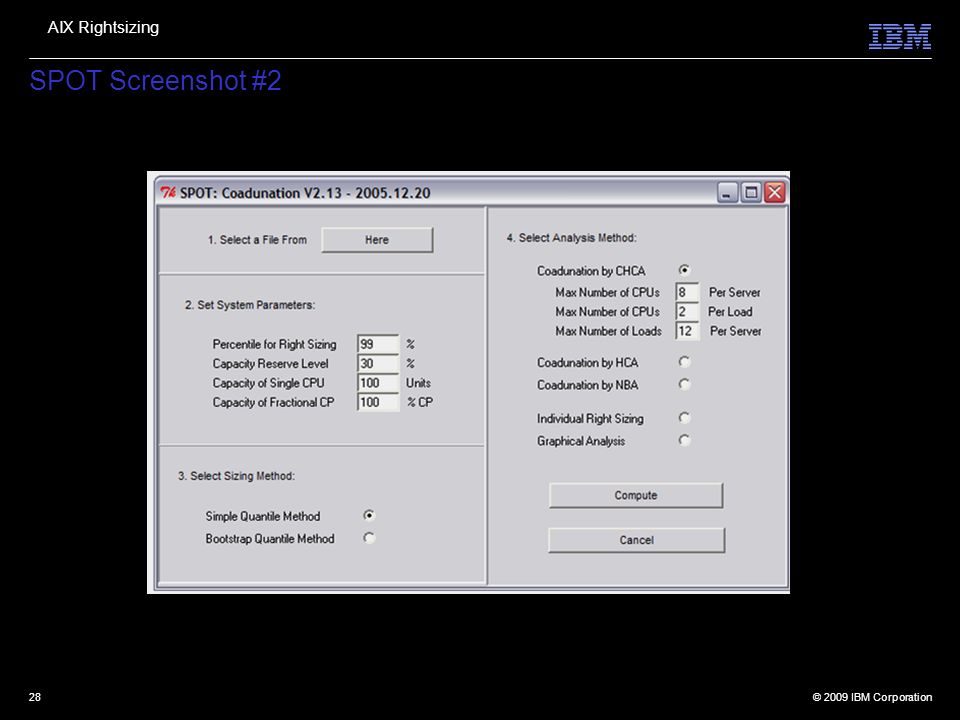The width and height of the screenshot is (960, 720).
Task: Click the '% CP' label beside Fractional CP
Action: click(x=420, y=402)
